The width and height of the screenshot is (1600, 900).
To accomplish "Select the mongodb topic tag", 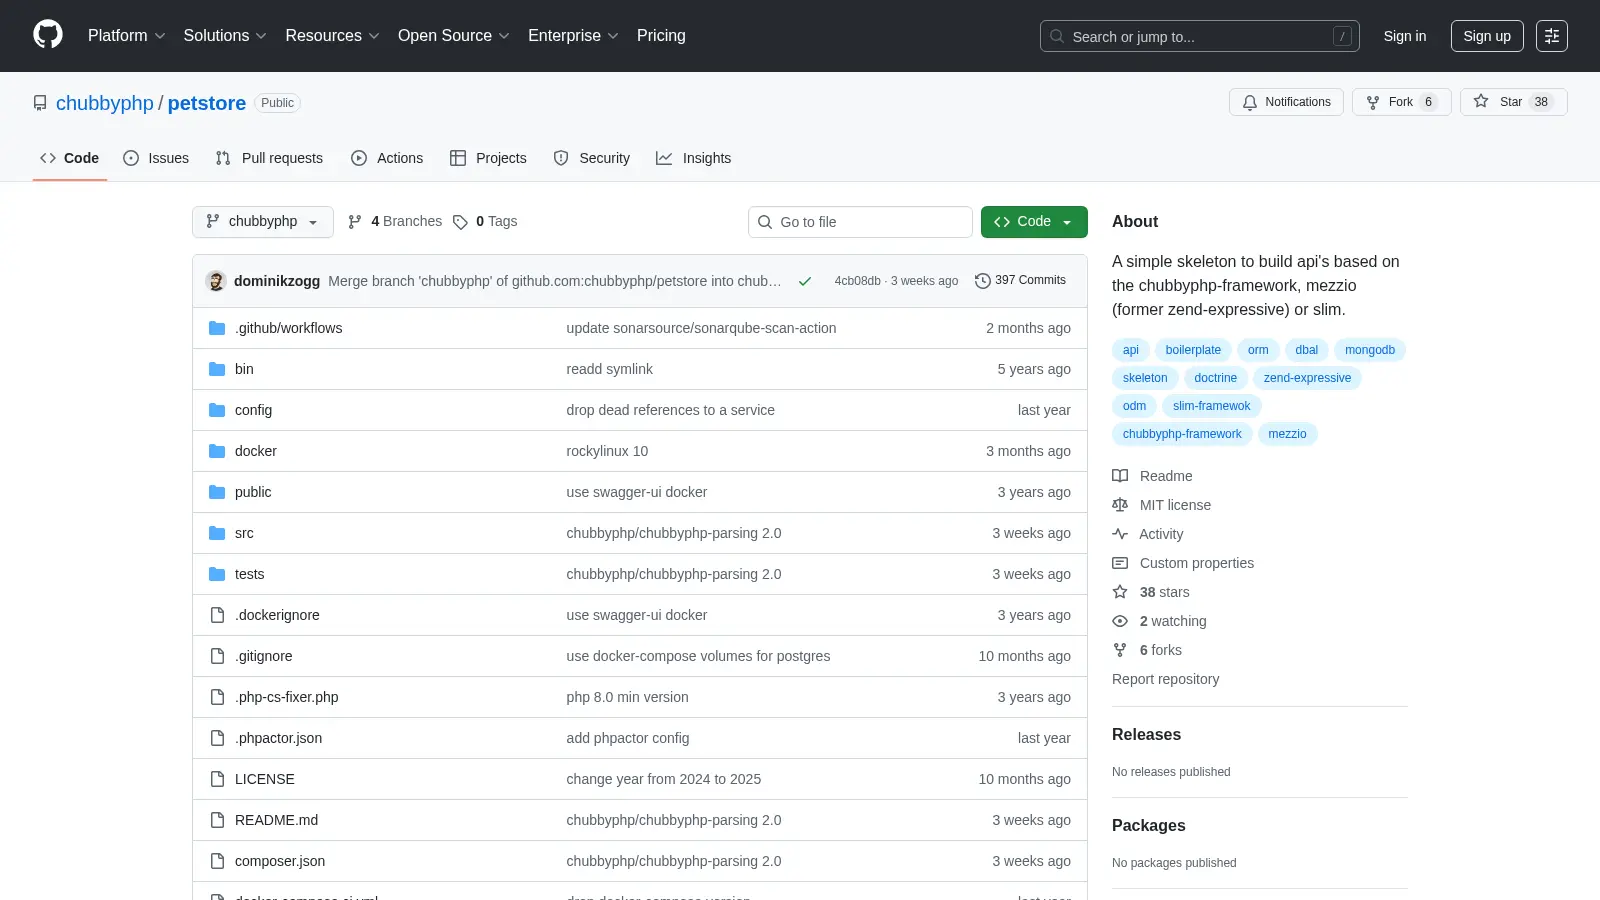I will click(1370, 350).
